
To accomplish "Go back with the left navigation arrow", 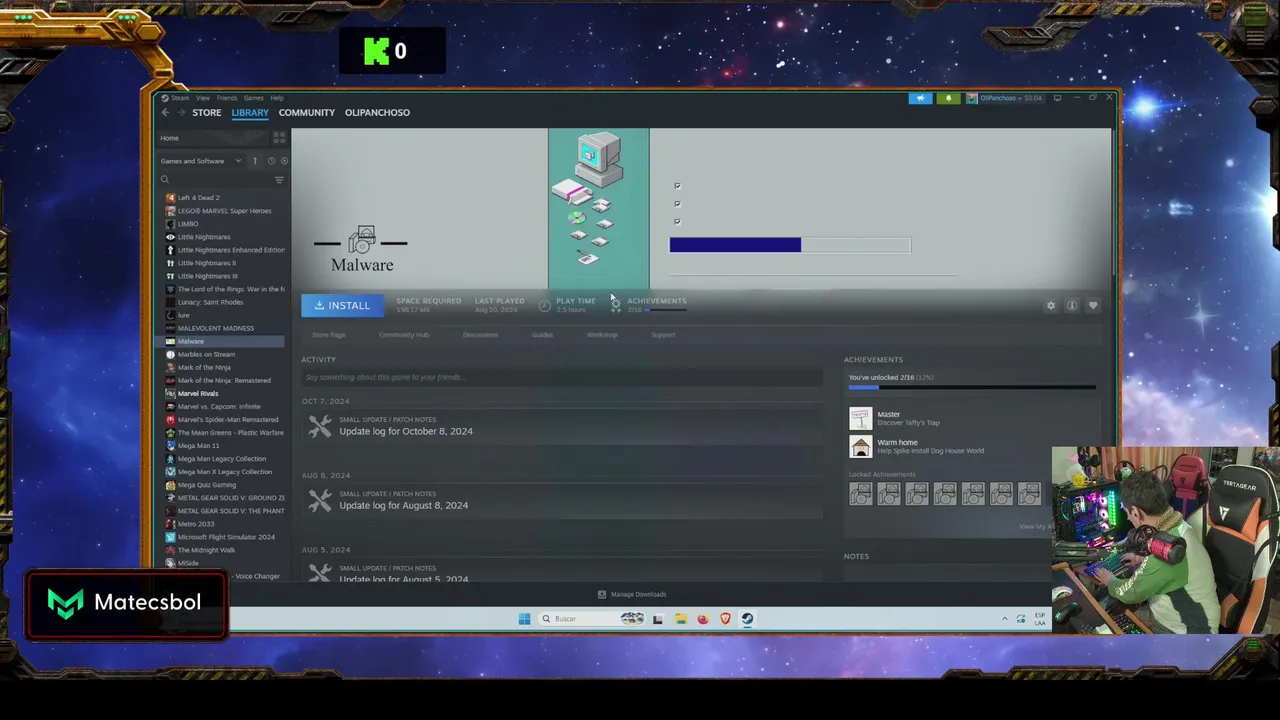I will point(165,113).
